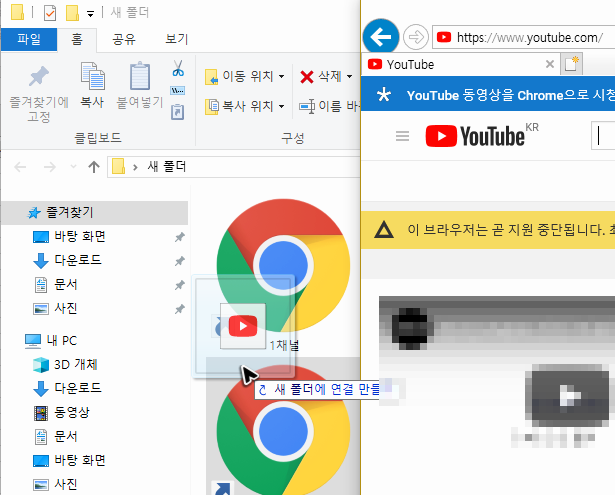Open pinned 사진 under 즐겨찾기

click(x=66, y=308)
